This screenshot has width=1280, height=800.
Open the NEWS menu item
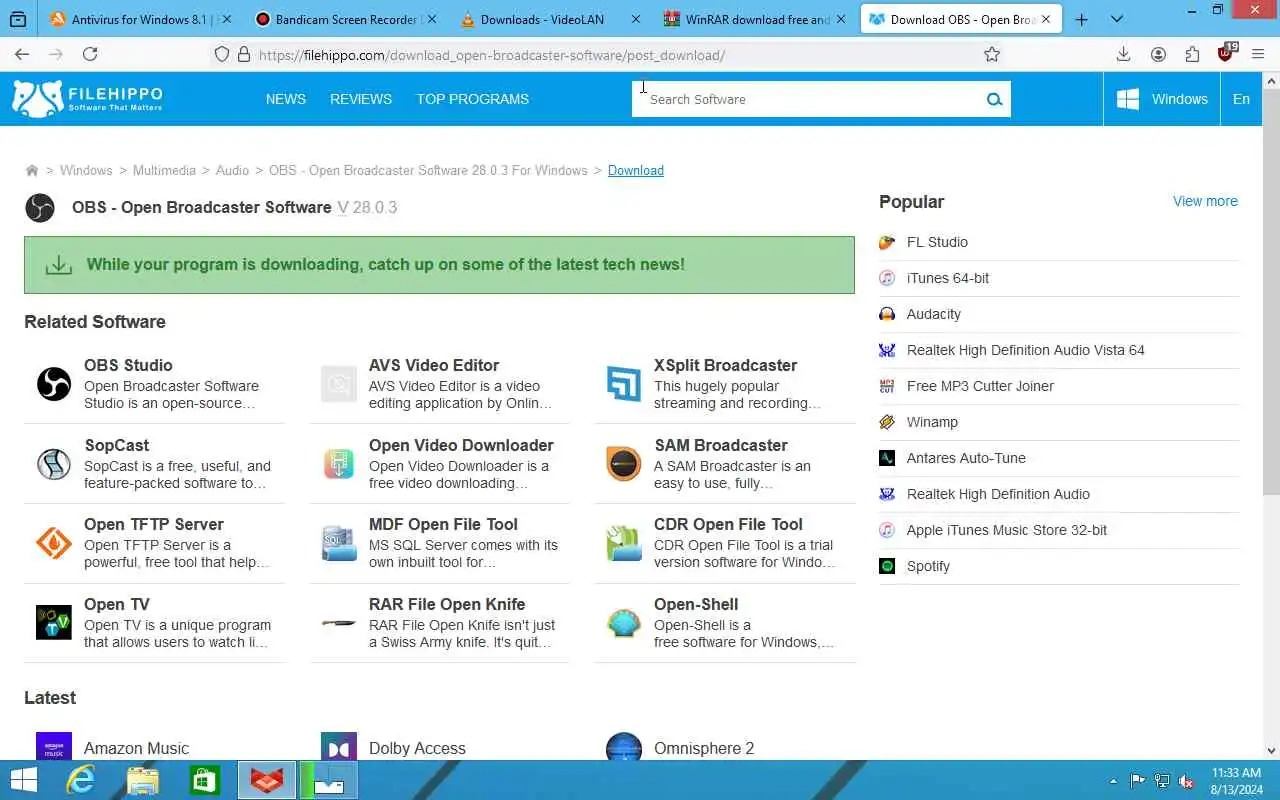(286, 99)
